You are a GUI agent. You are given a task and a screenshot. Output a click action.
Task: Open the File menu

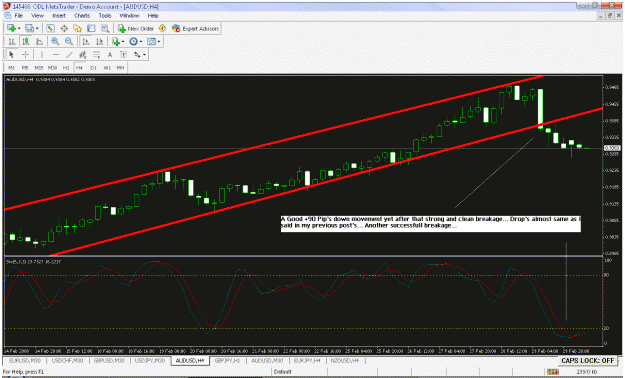point(18,16)
